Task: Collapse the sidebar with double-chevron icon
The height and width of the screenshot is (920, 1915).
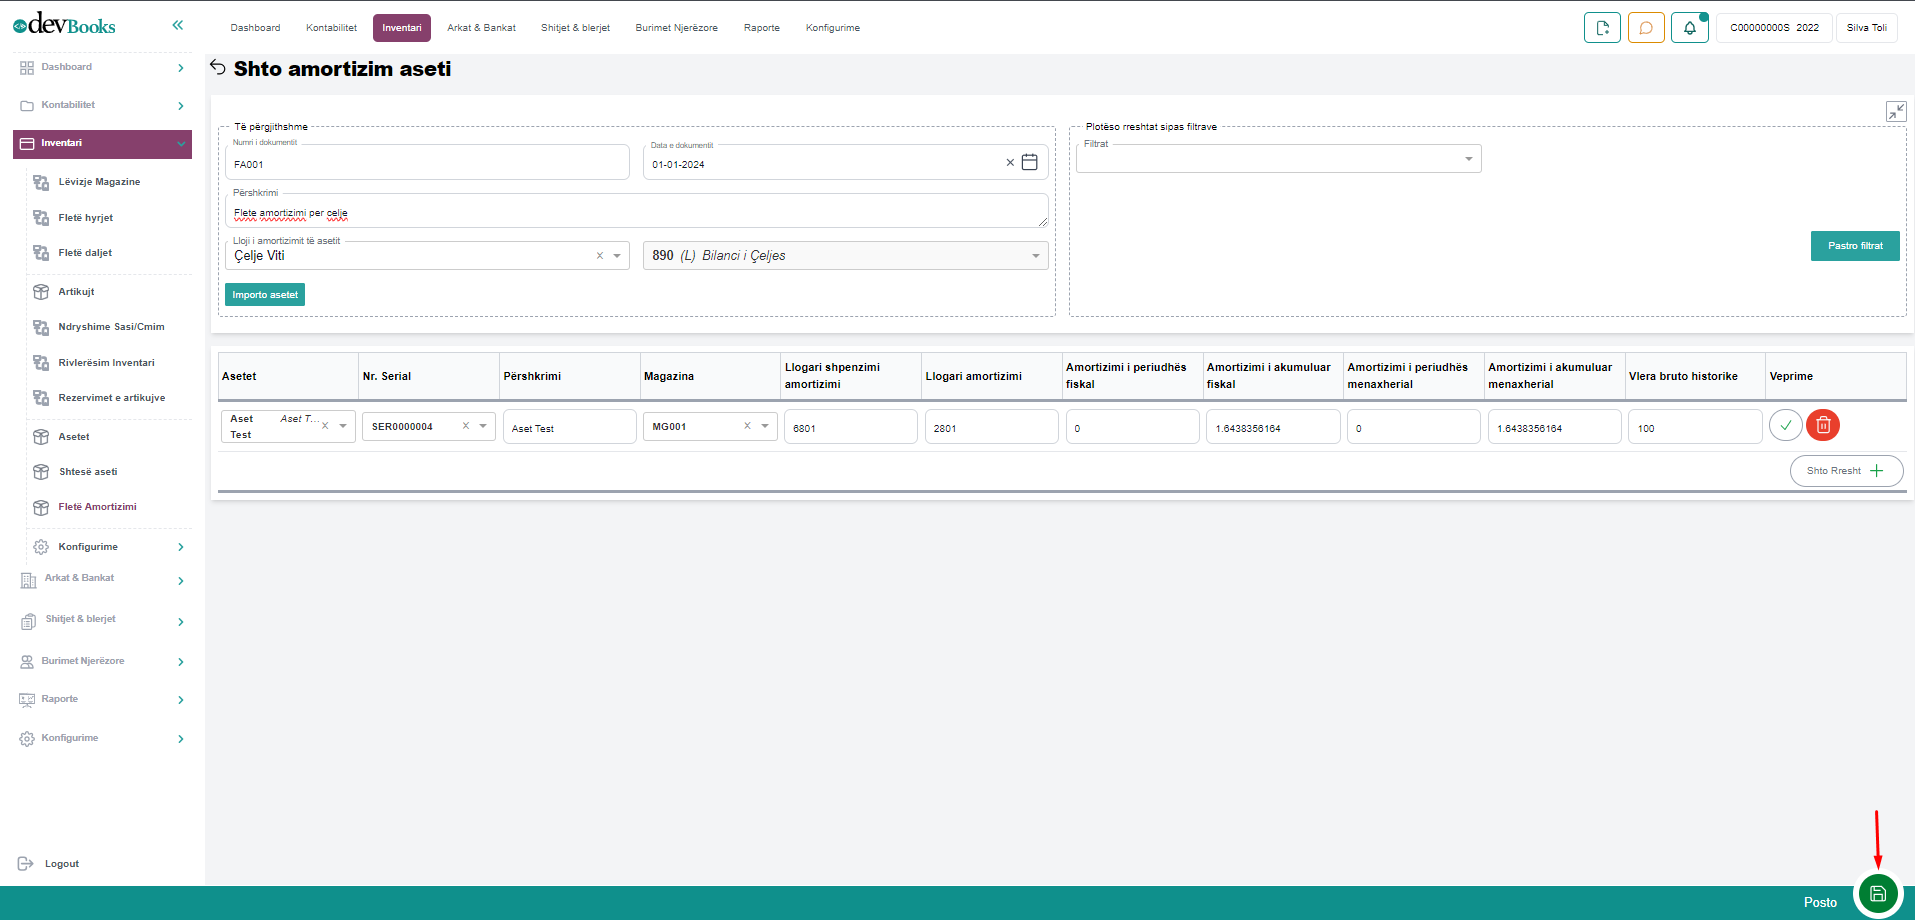Action: (178, 25)
